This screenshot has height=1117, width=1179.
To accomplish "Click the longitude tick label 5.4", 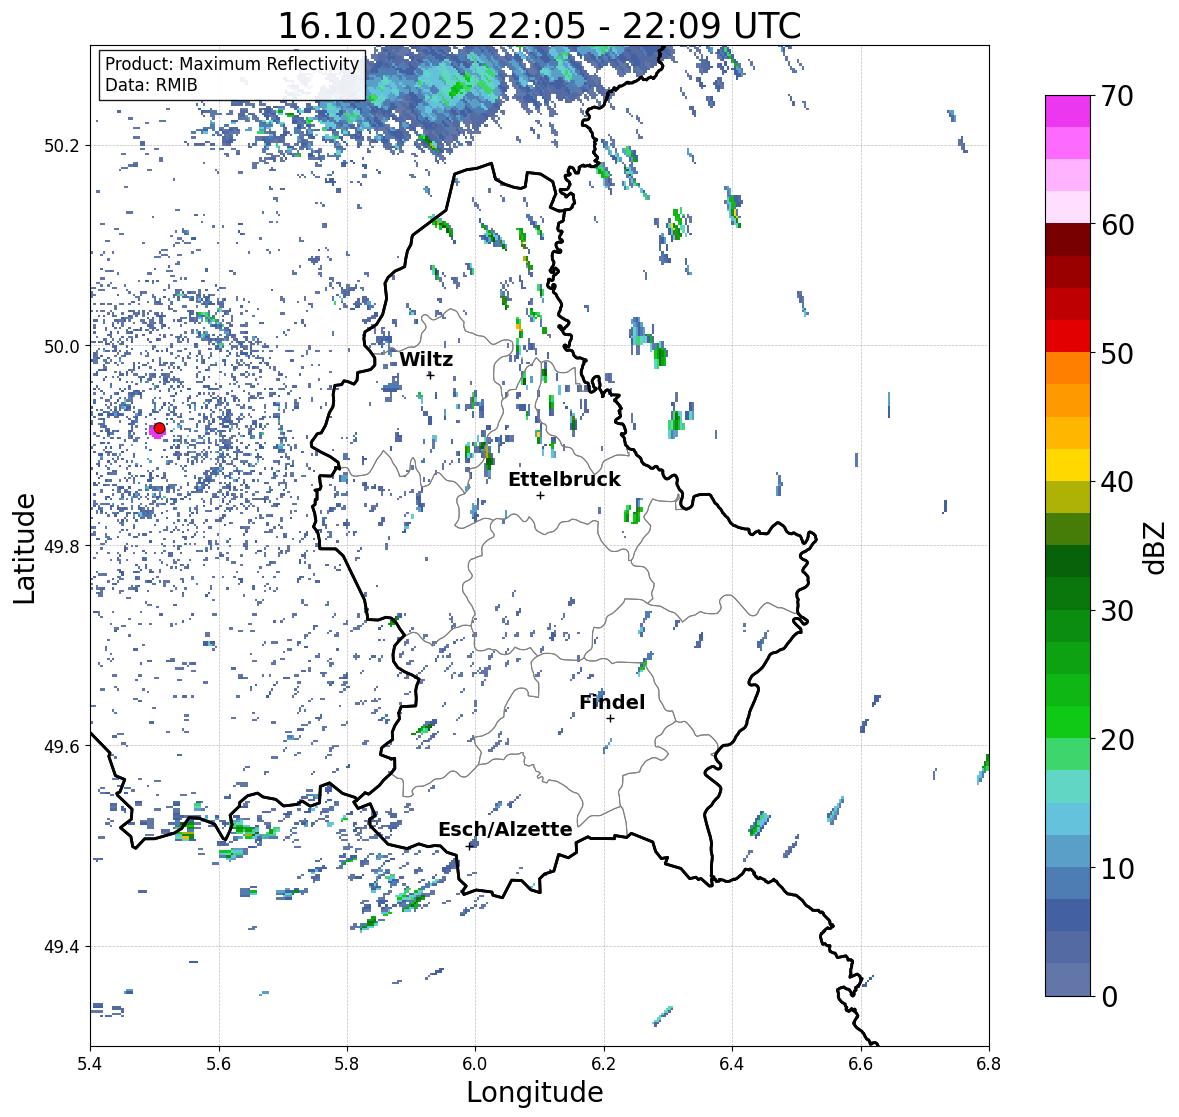I will coord(90,1064).
